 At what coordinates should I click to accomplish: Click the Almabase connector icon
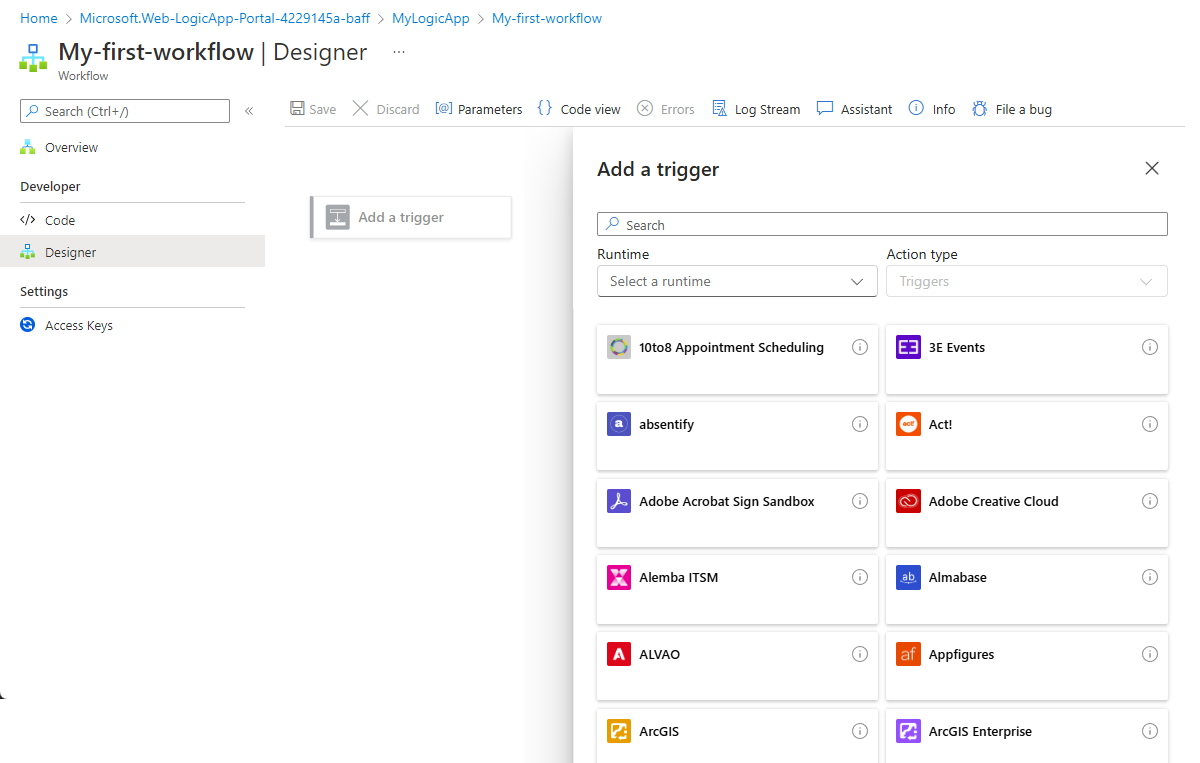908,577
